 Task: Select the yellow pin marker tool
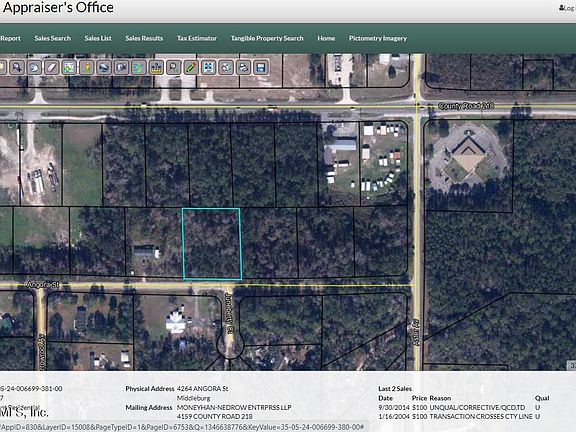(87, 68)
